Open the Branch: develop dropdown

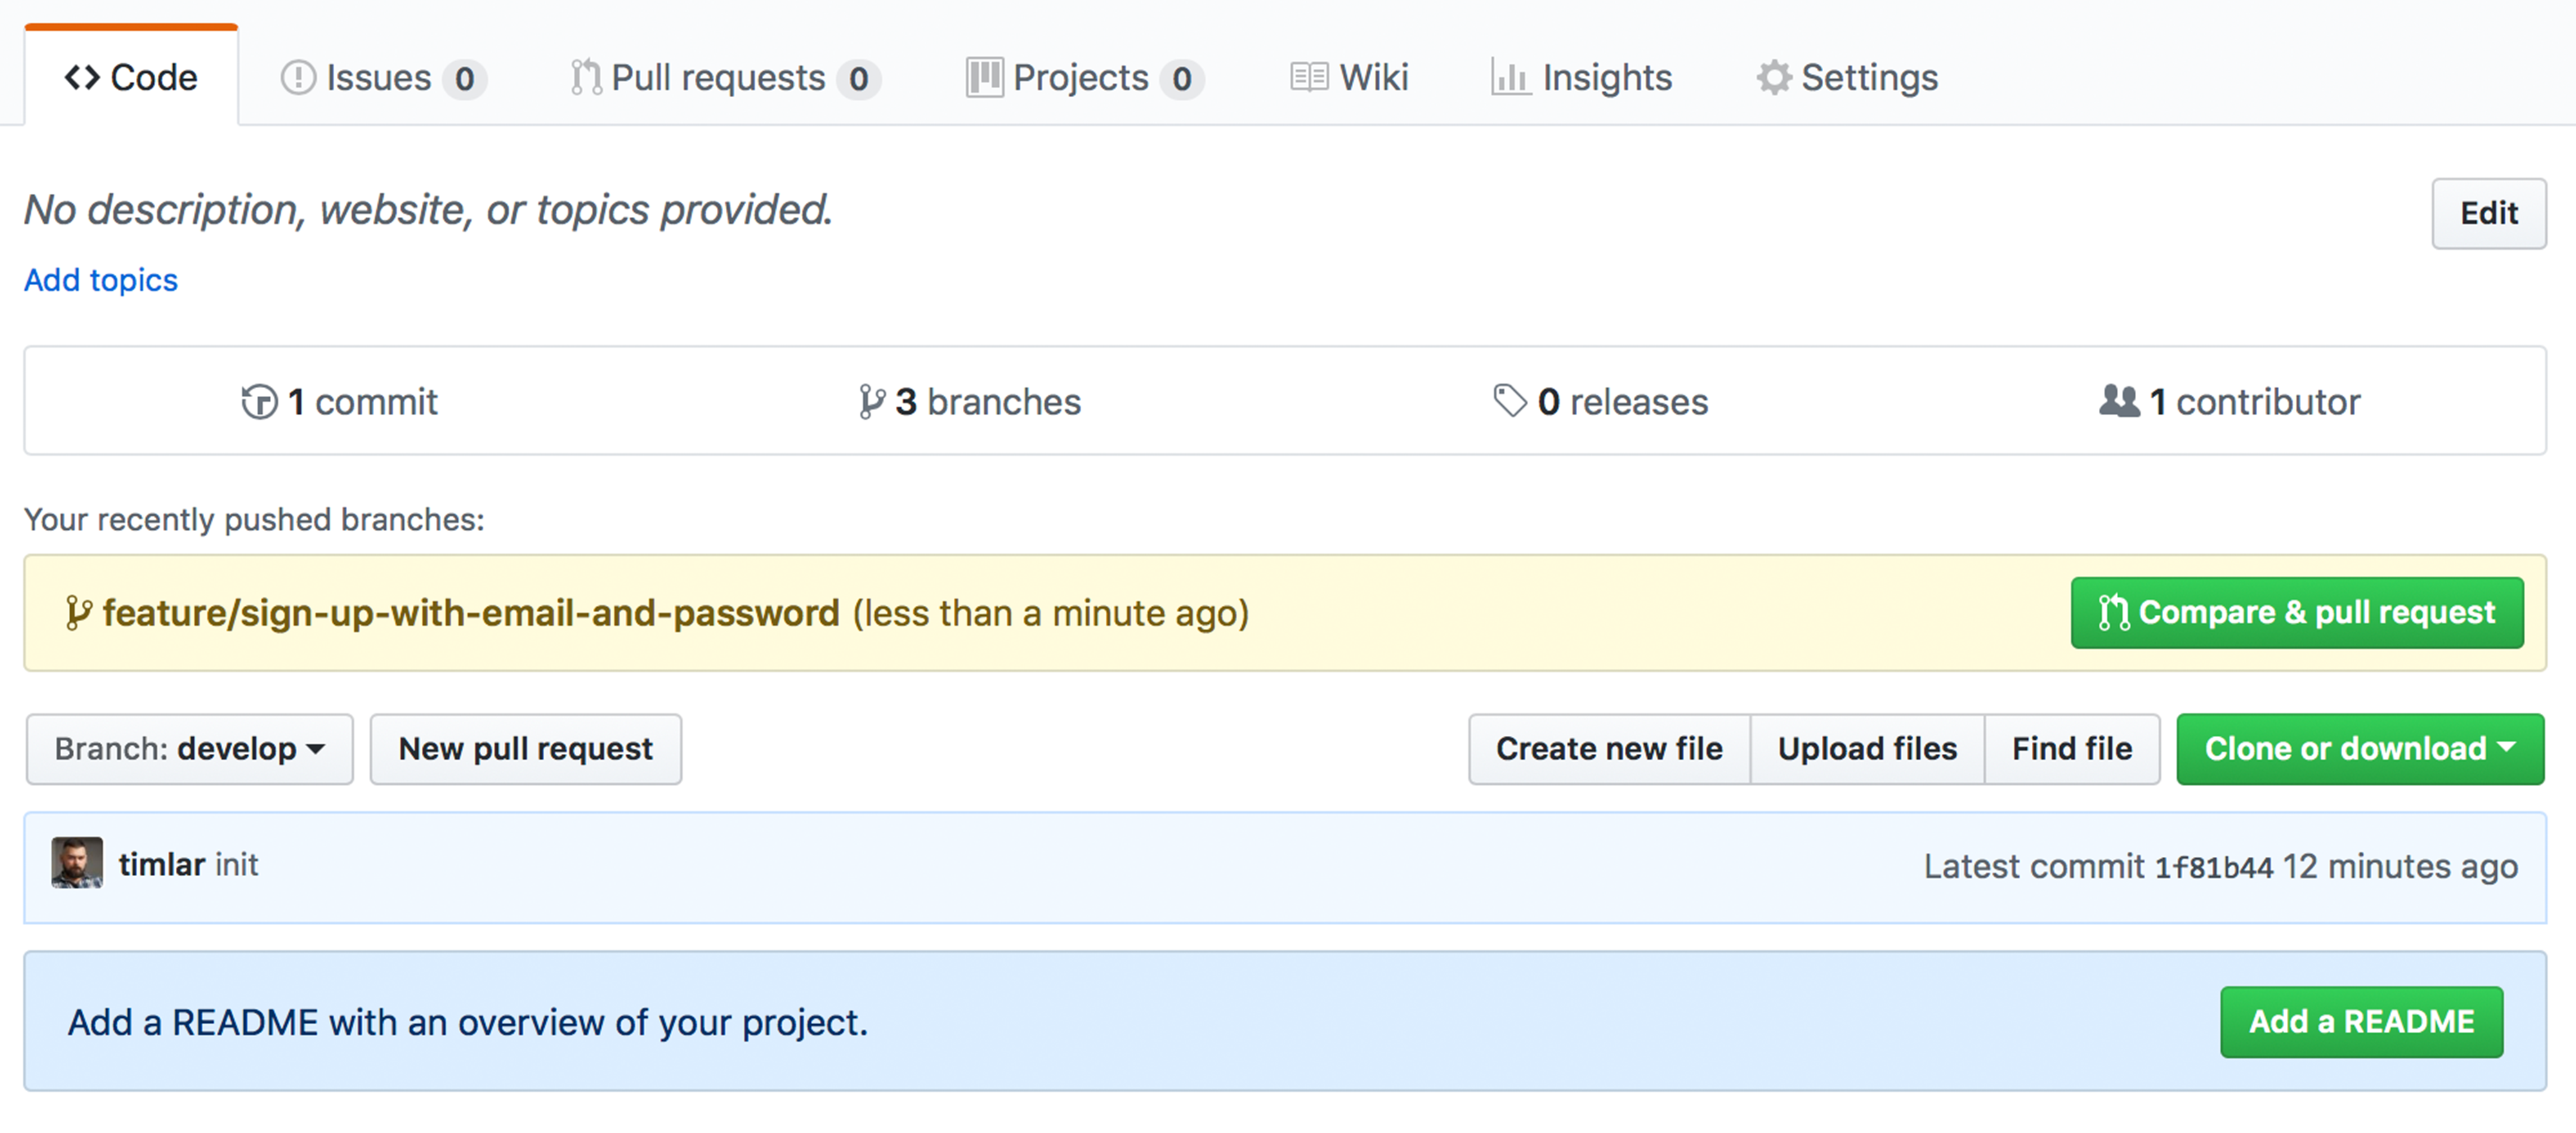[189, 748]
